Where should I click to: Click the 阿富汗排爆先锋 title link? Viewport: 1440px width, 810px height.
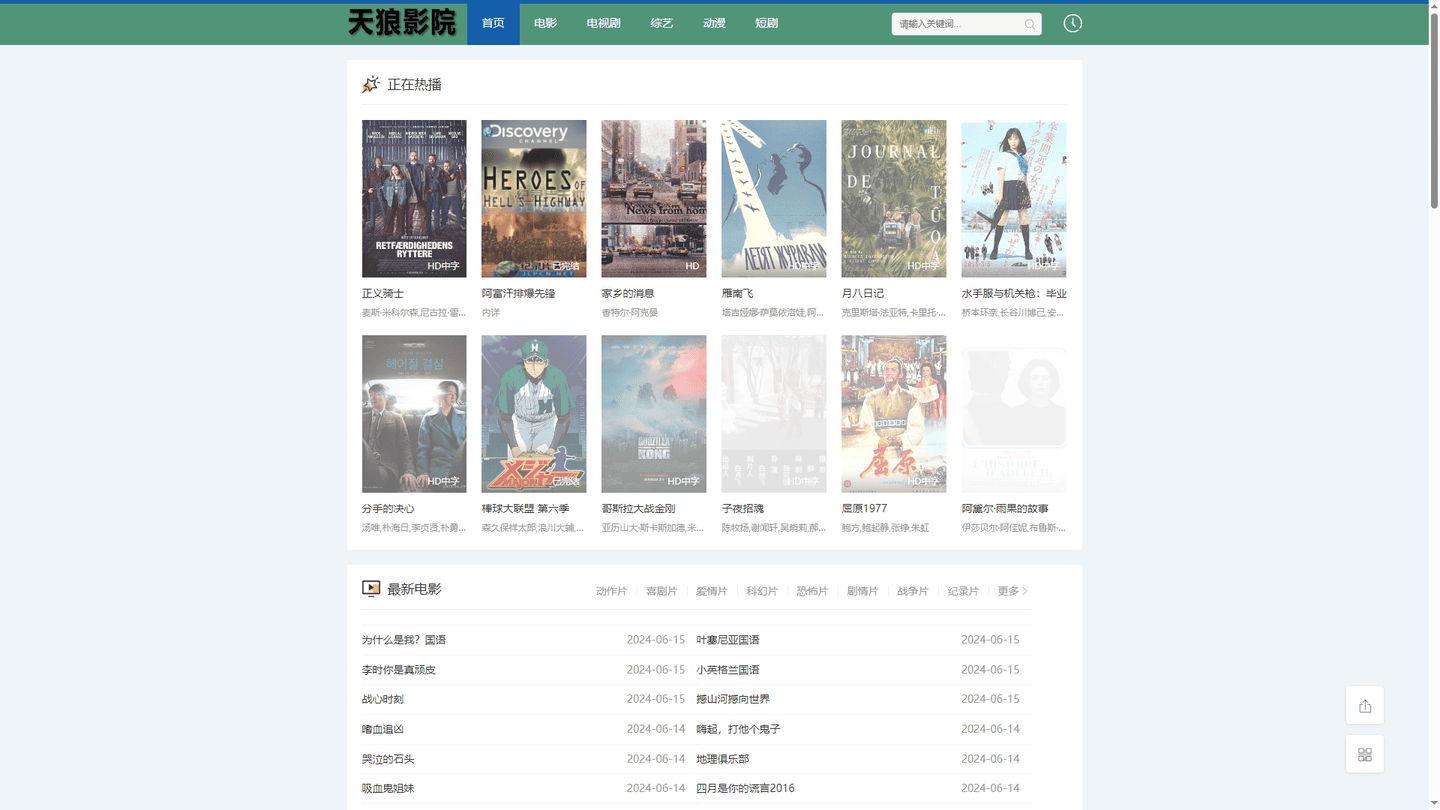tap(518, 294)
